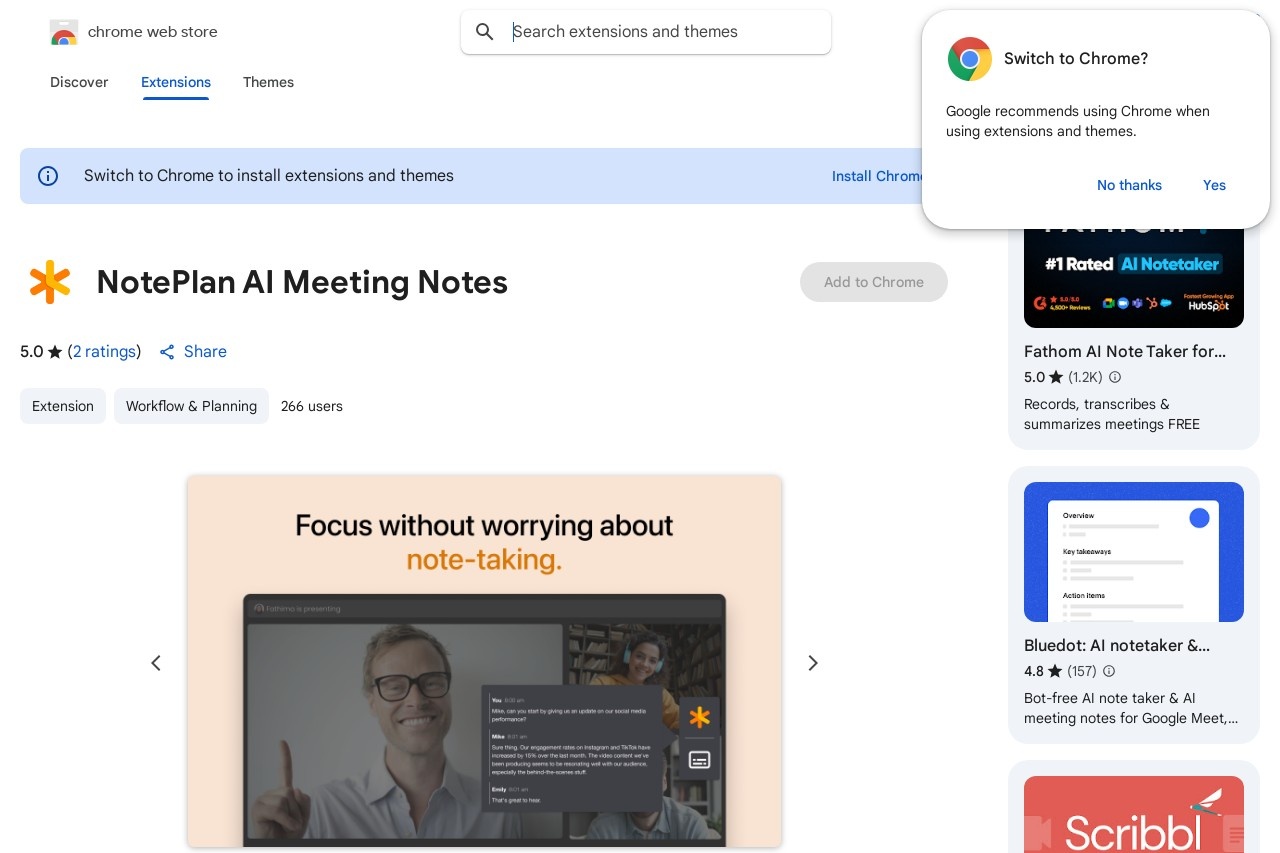Select the Workflow & Planning chip
This screenshot has height=853, width=1280.
(191, 406)
